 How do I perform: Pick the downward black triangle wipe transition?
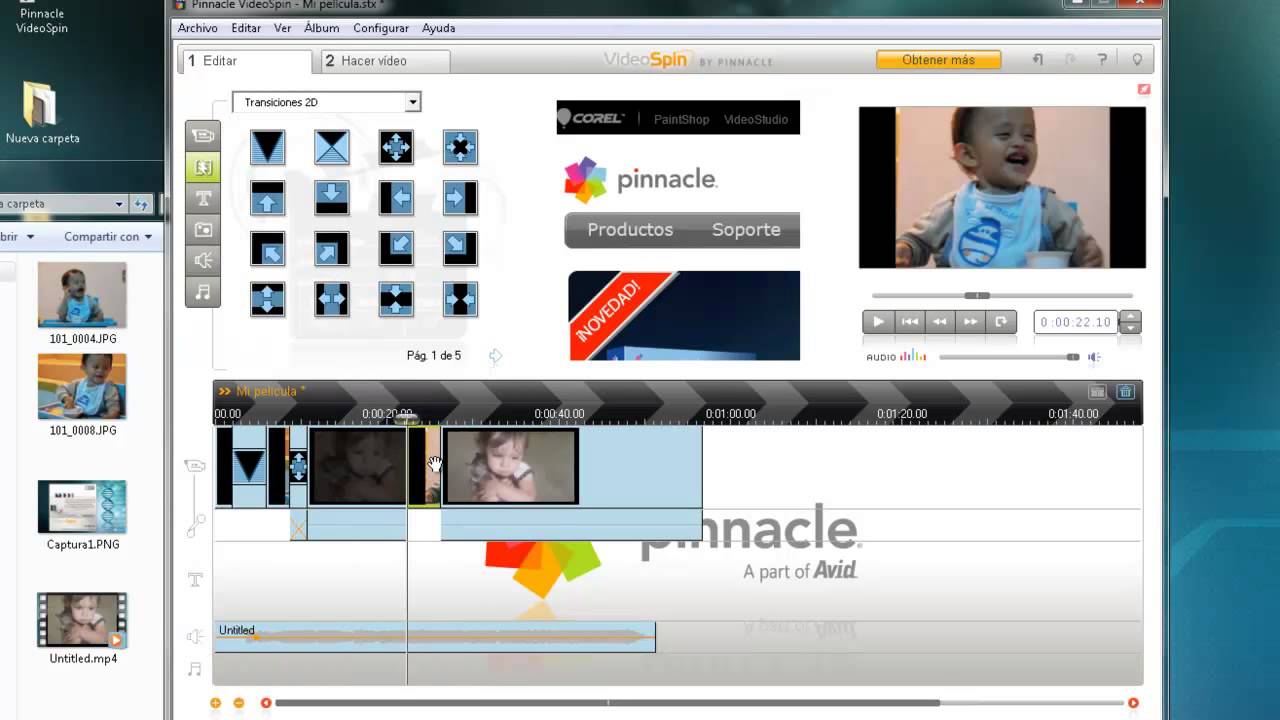[x=268, y=148]
